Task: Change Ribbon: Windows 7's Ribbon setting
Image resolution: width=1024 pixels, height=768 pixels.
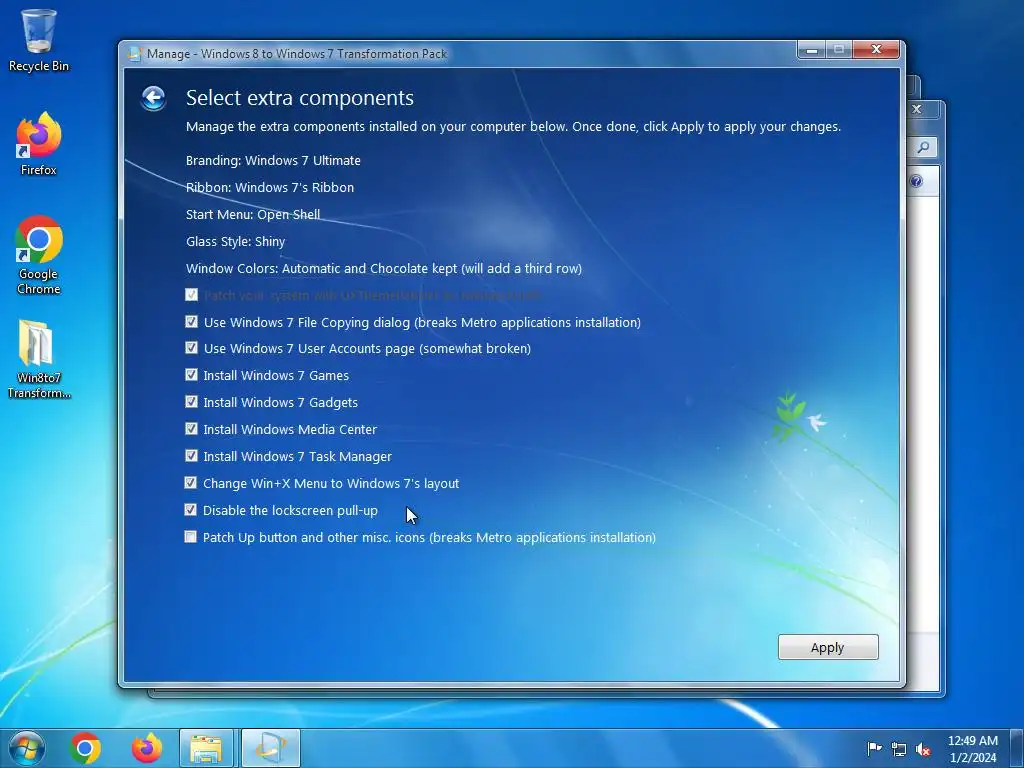Action: [270, 187]
